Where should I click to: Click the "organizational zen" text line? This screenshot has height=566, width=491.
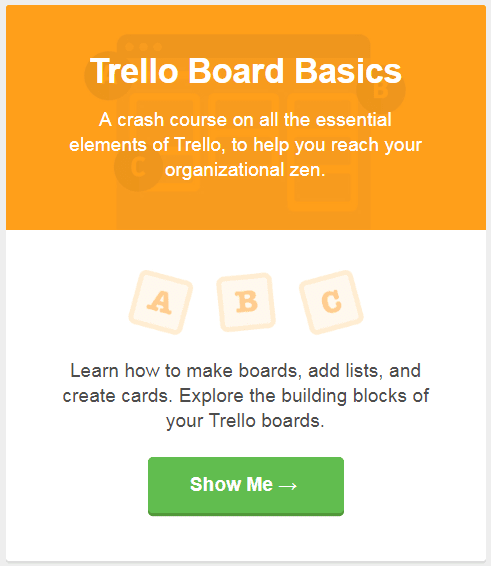(x=246, y=170)
